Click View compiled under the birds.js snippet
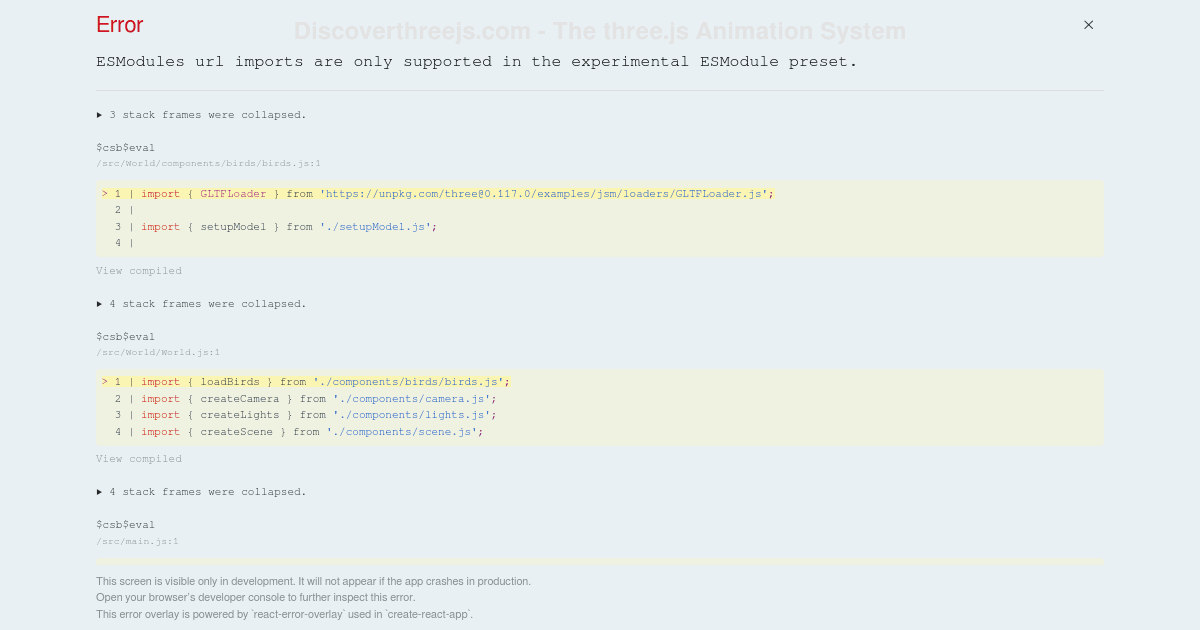The image size is (1200, 630). point(139,271)
